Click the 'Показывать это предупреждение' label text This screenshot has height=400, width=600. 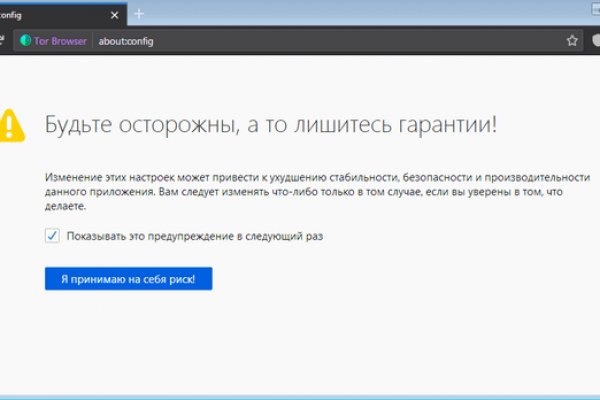point(194,236)
